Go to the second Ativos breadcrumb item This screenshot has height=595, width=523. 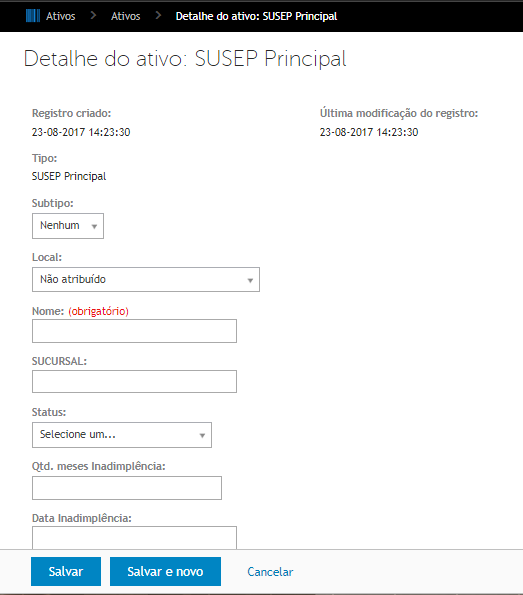click(126, 16)
